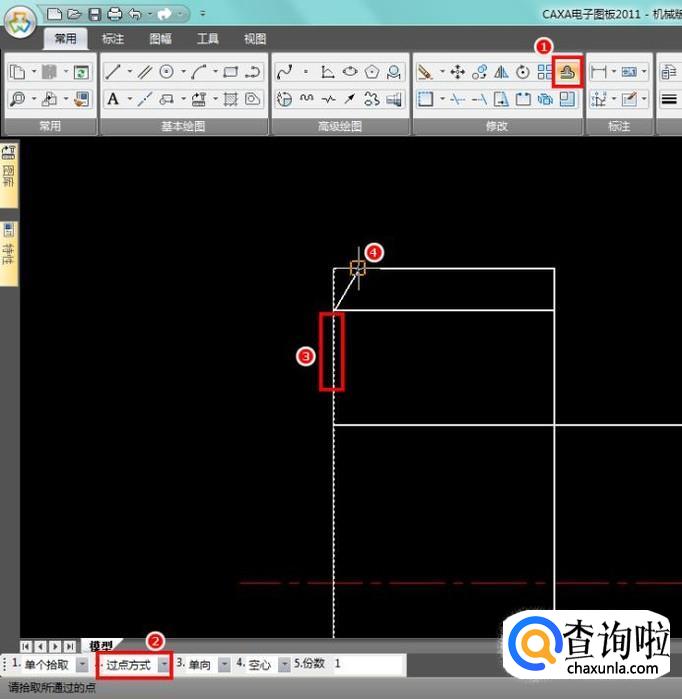Image resolution: width=682 pixels, height=699 pixels.
Task: Select the circle drawing tool
Action: 167,72
